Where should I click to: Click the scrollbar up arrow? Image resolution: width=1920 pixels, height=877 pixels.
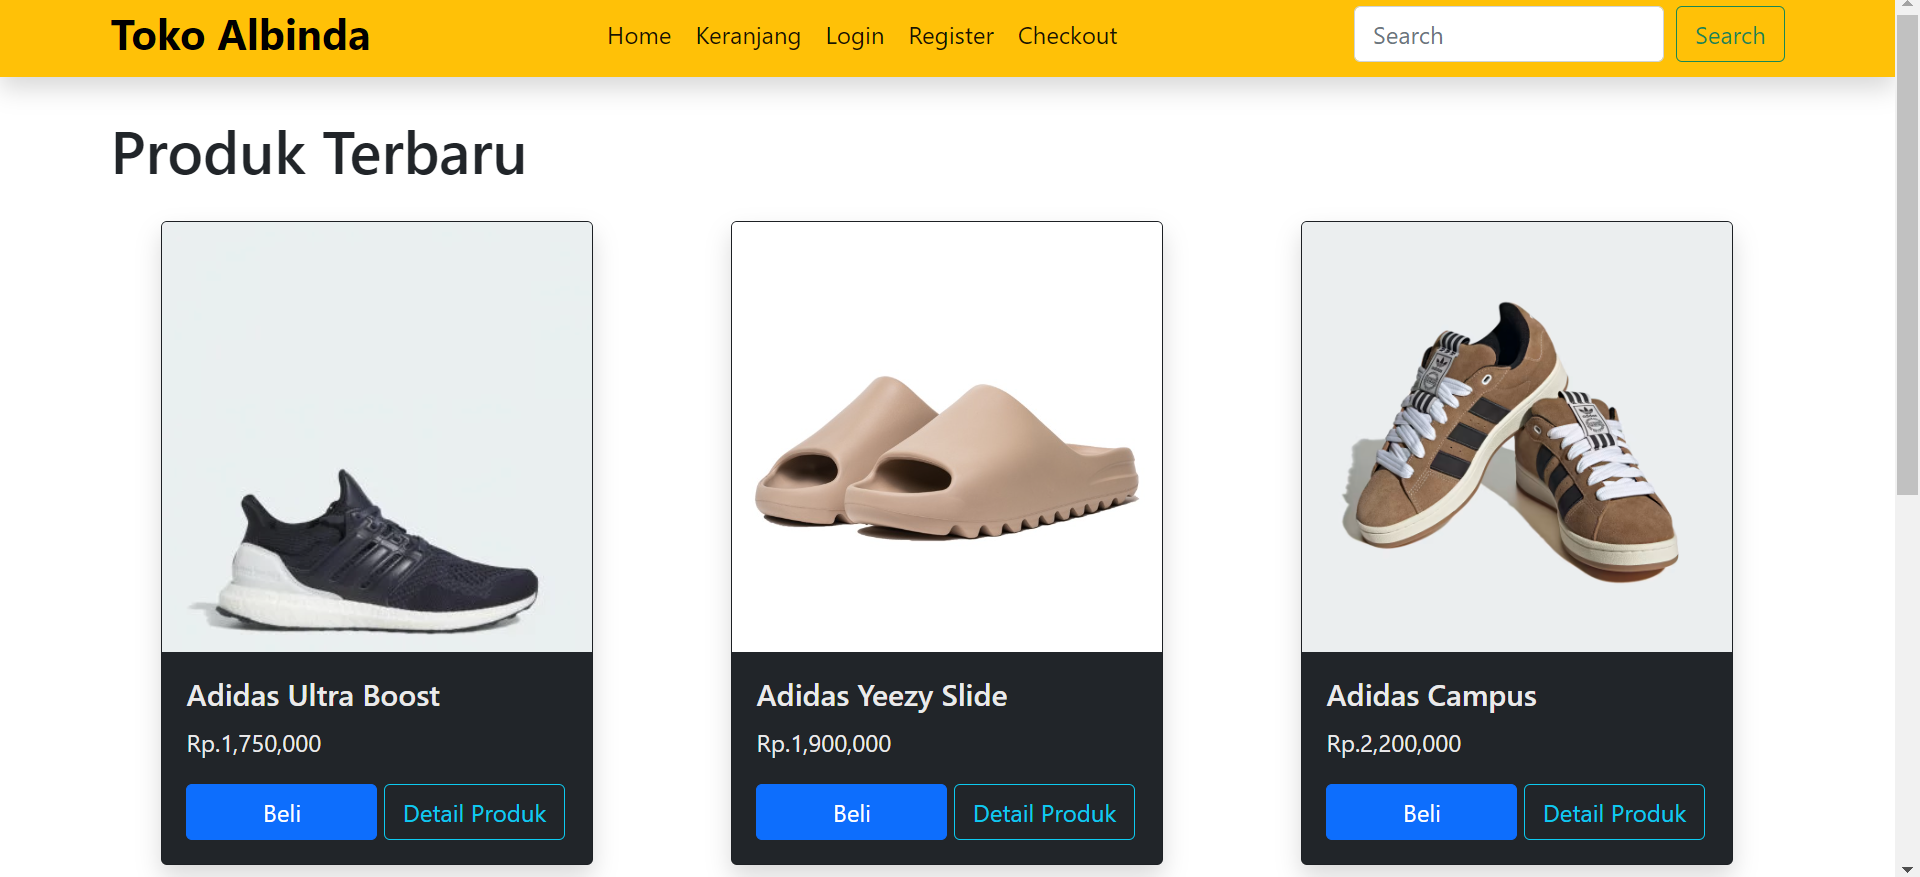[1907, 6]
